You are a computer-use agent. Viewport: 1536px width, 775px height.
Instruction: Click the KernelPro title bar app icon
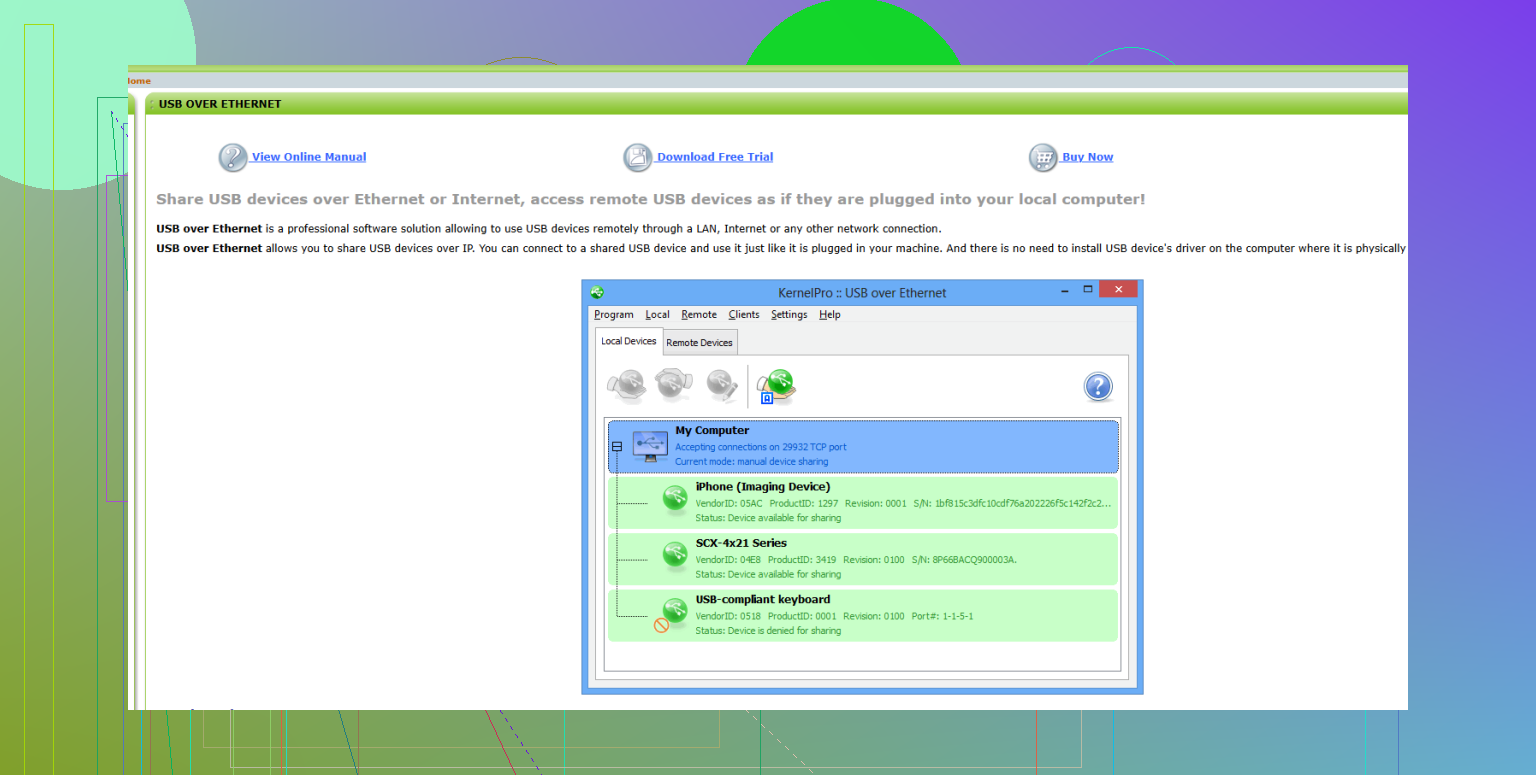[x=597, y=293]
